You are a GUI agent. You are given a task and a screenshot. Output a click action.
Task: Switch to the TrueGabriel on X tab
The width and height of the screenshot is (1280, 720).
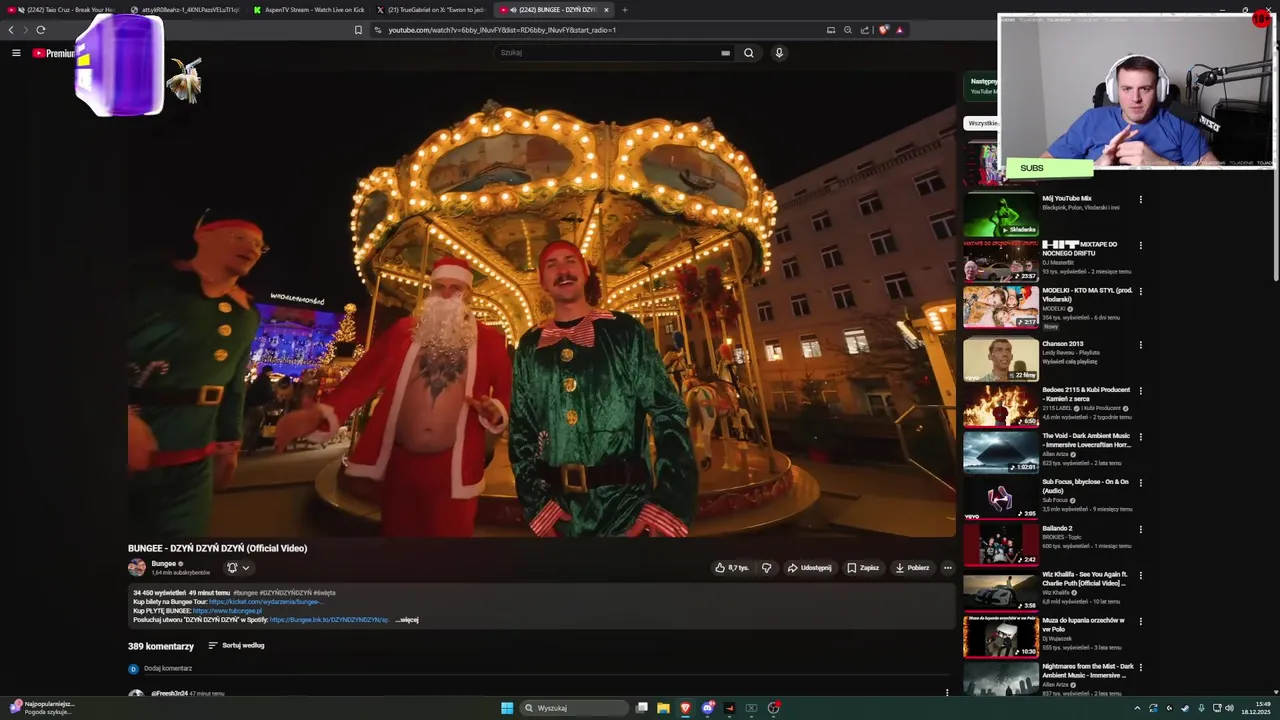pos(431,10)
